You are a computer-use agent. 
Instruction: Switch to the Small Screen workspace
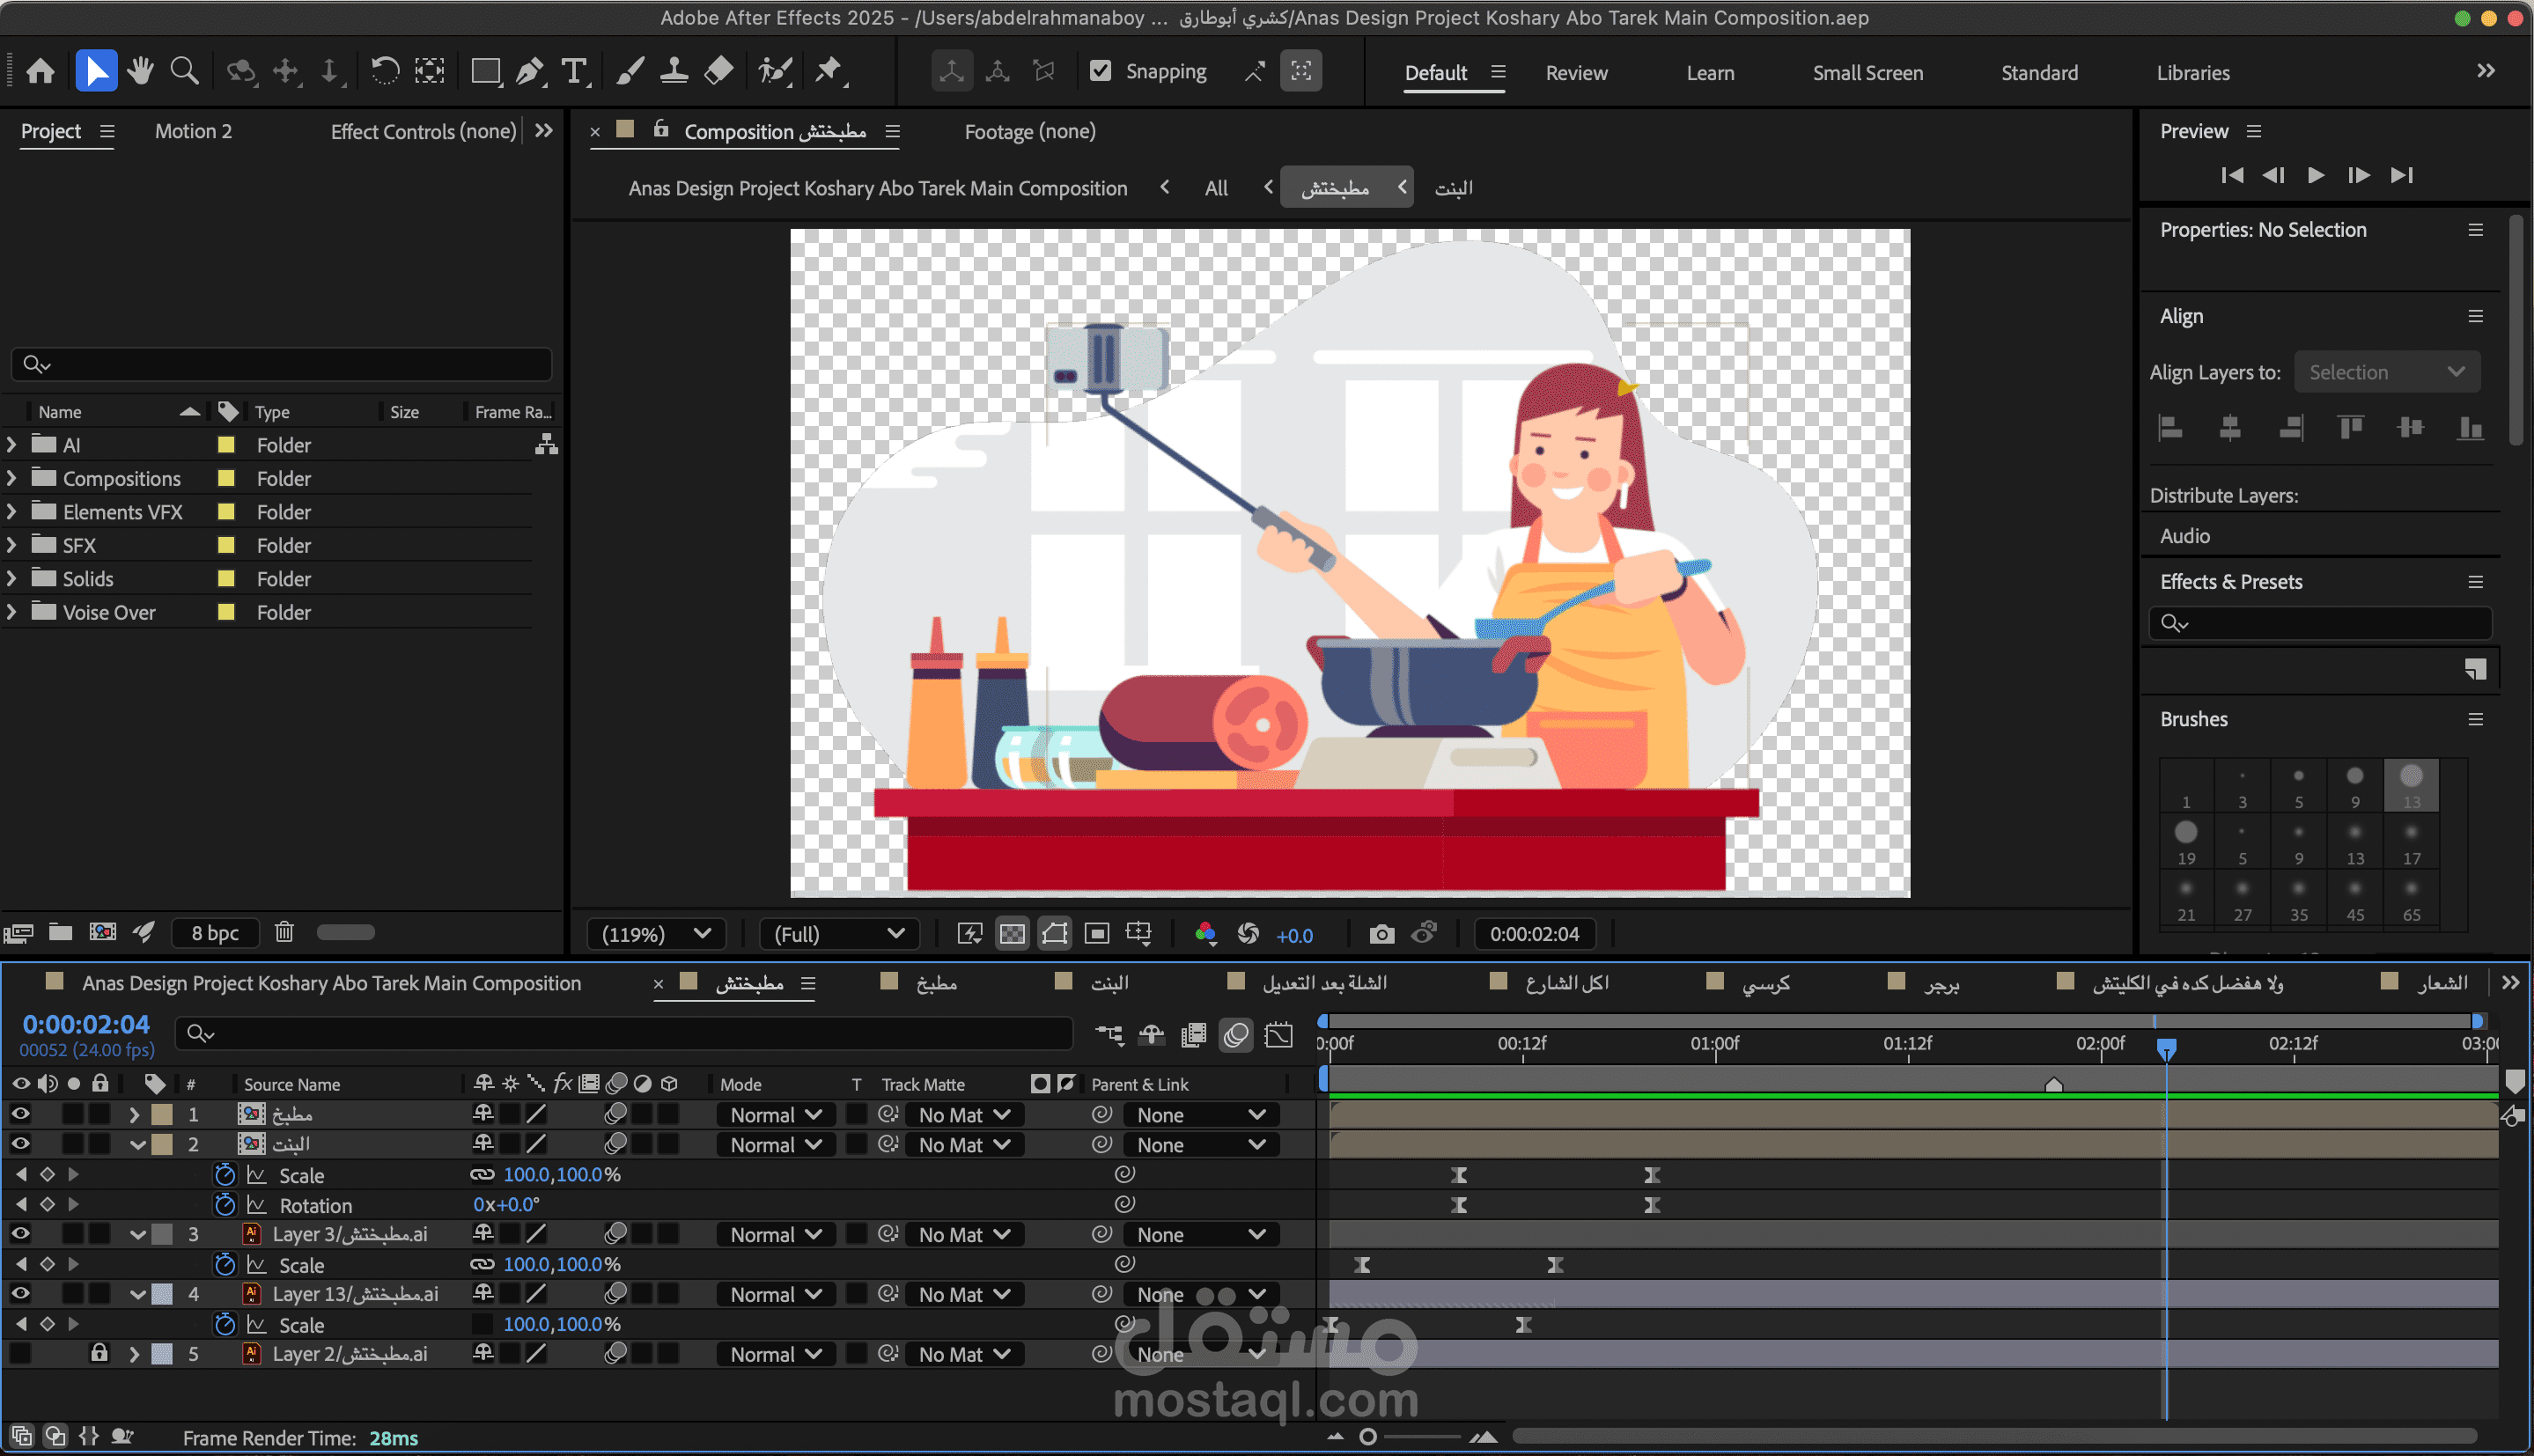coord(1867,73)
